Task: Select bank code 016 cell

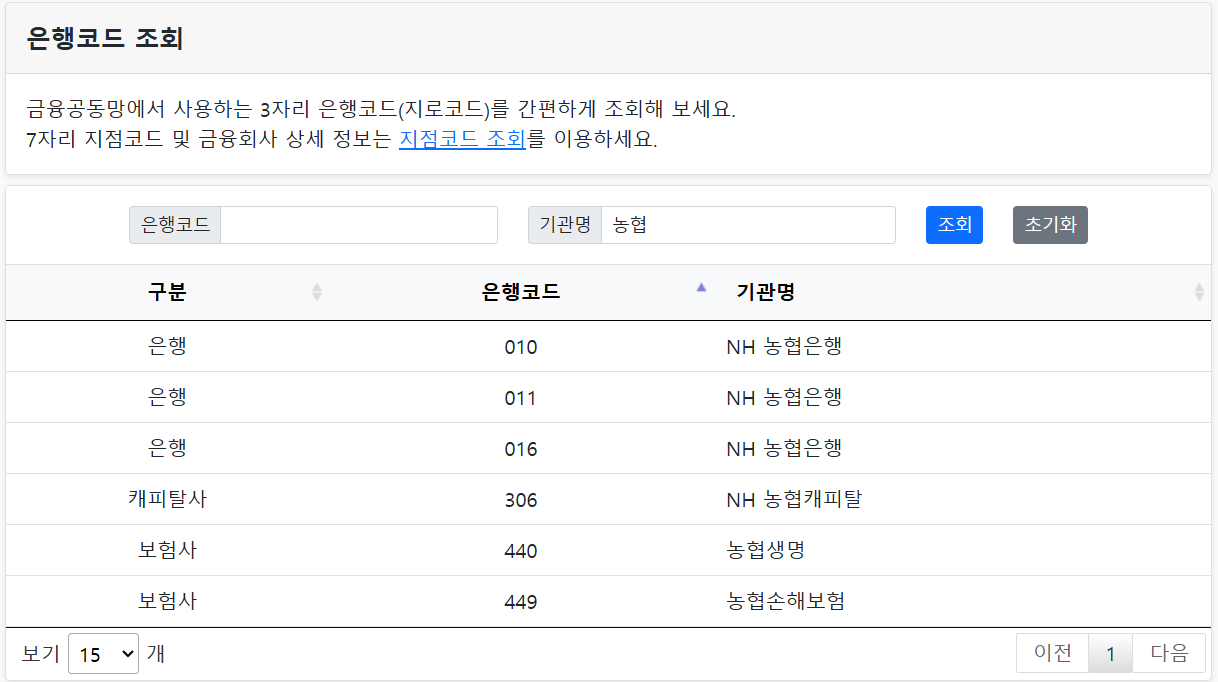Action: pos(520,449)
